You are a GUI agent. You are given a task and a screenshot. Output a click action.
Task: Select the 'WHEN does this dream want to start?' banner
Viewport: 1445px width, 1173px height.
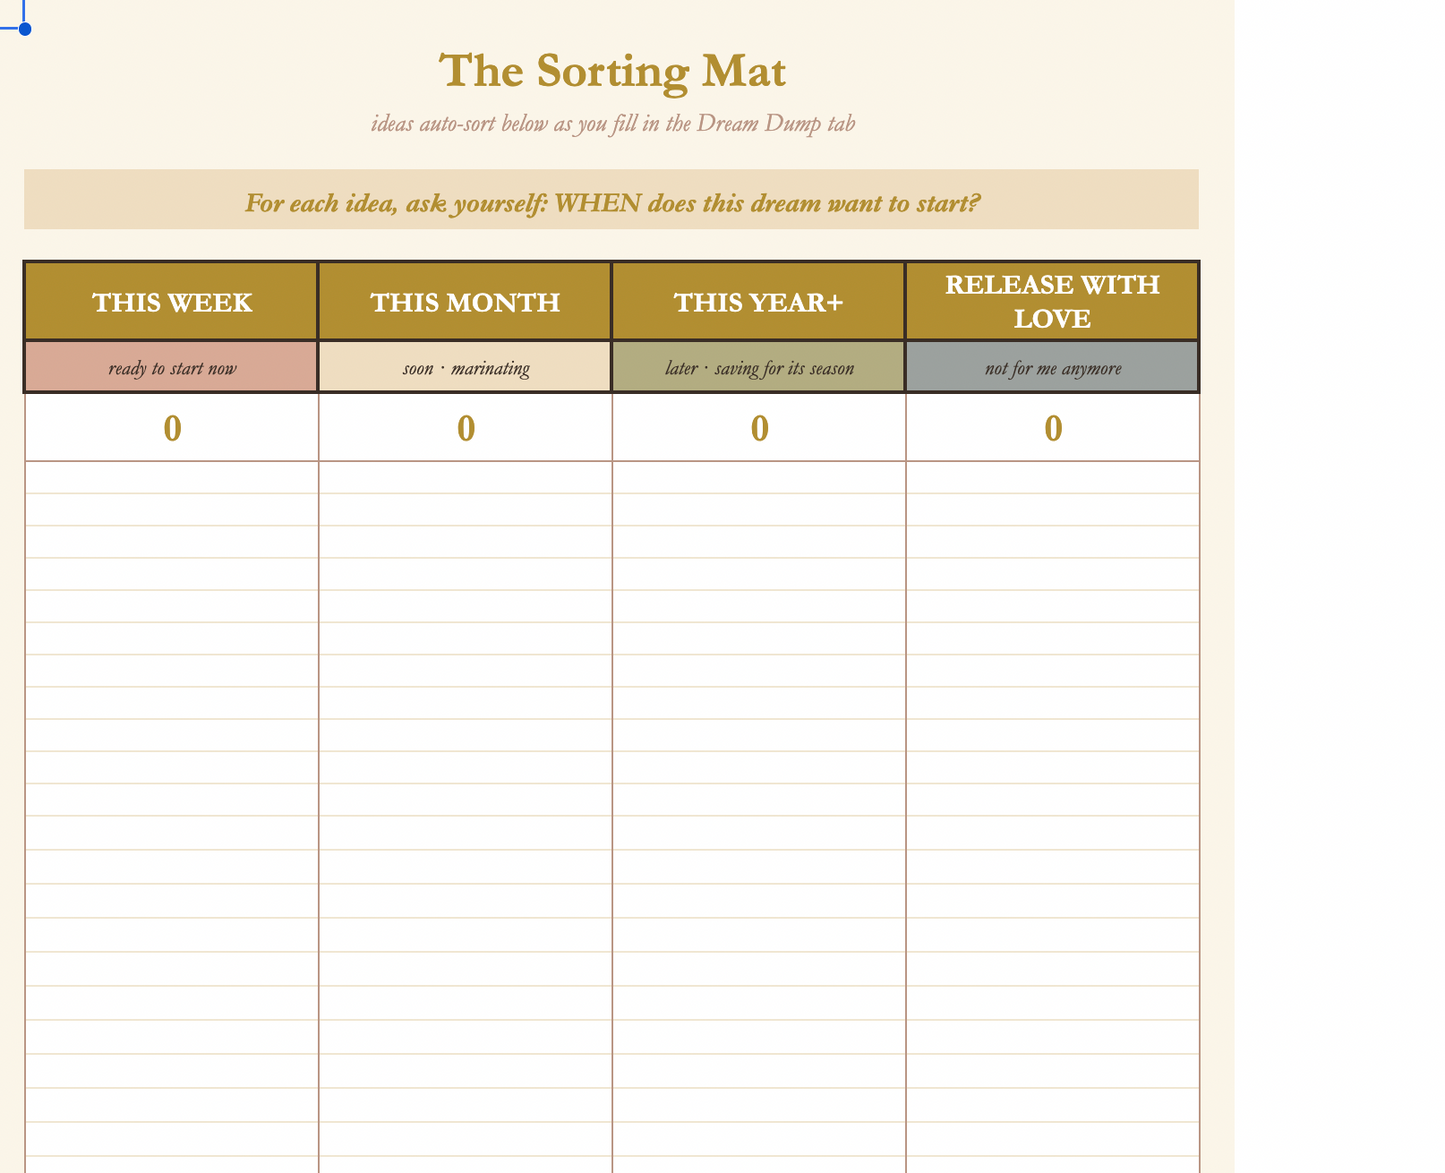click(611, 199)
